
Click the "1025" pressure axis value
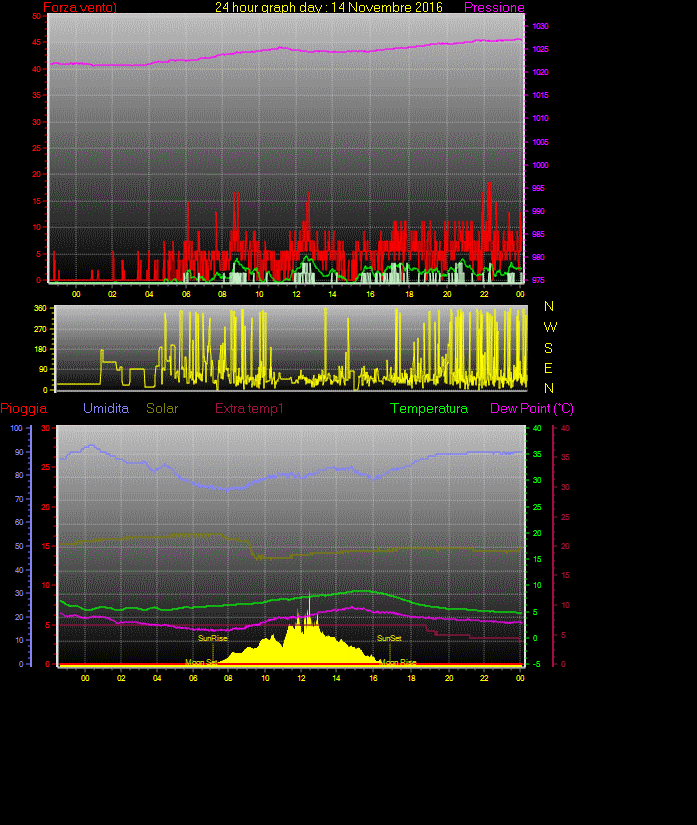(x=540, y=49)
